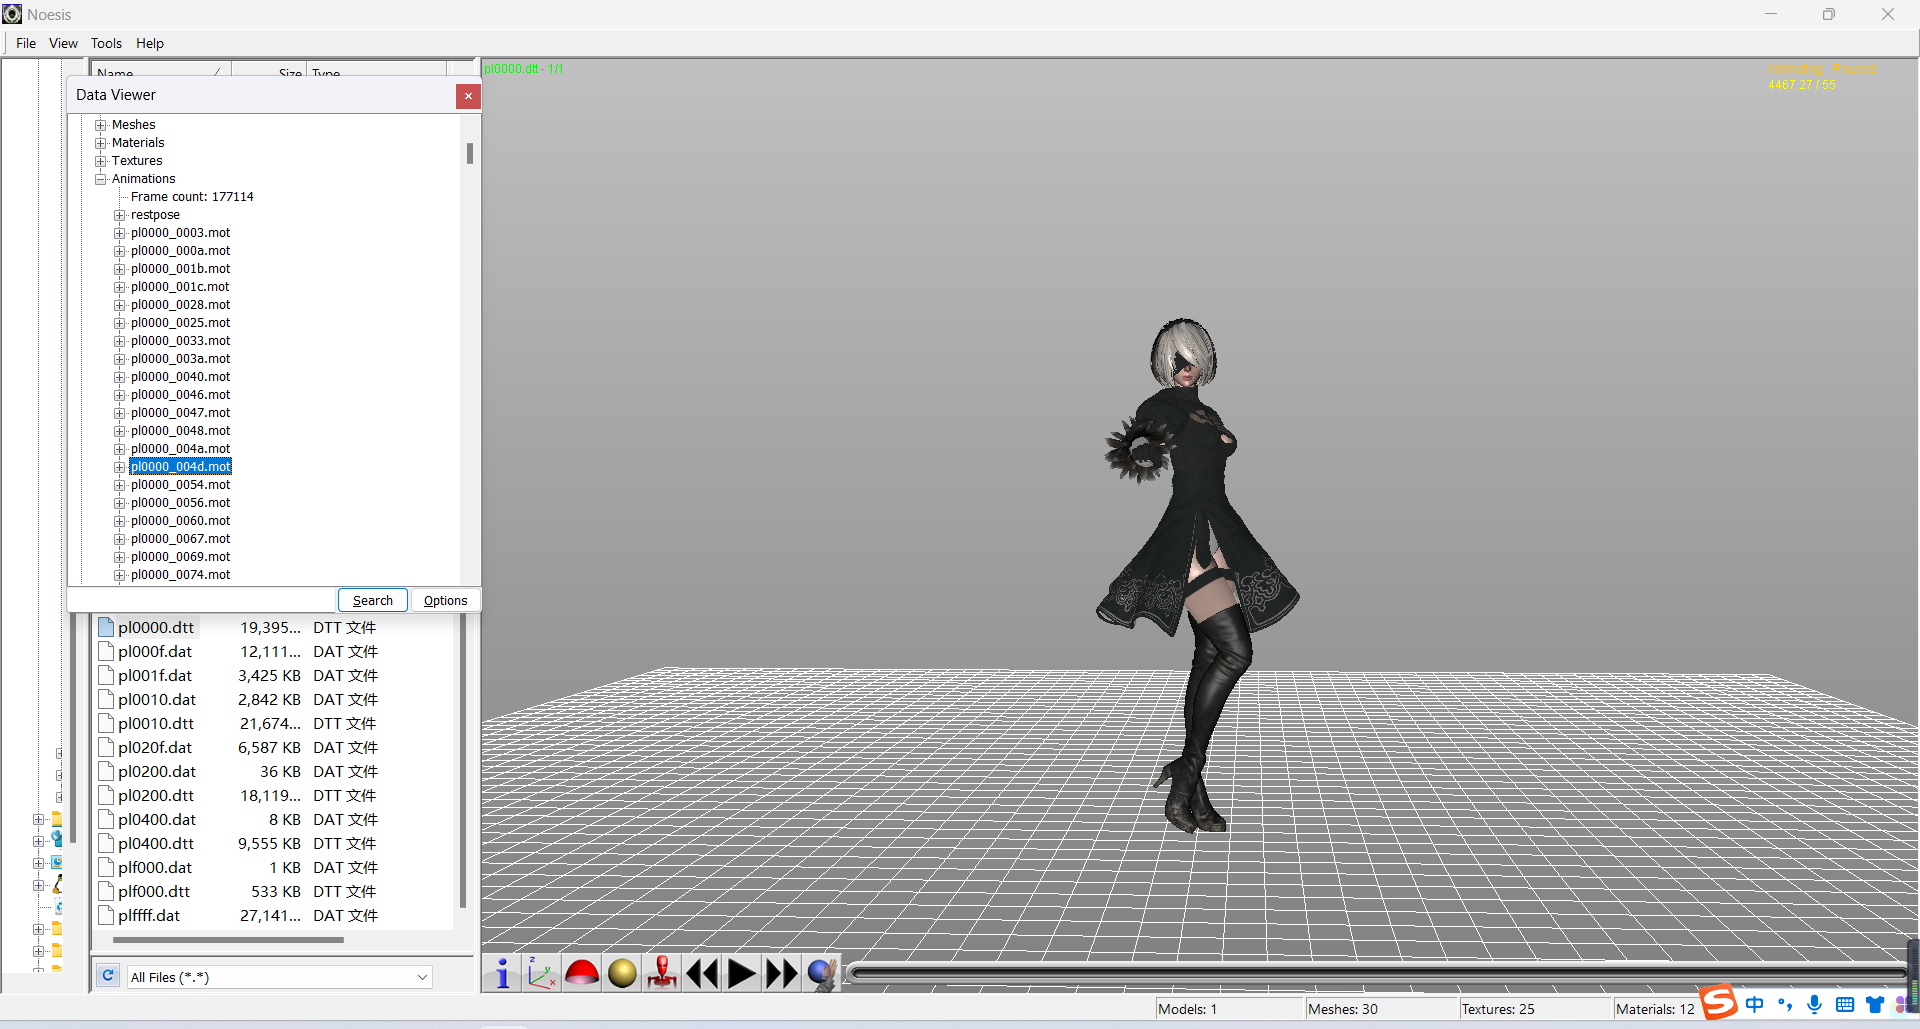The height and width of the screenshot is (1029, 1920).
Task: Click the file list vertical scrollbar
Action: pyautogui.click(x=462, y=760)
